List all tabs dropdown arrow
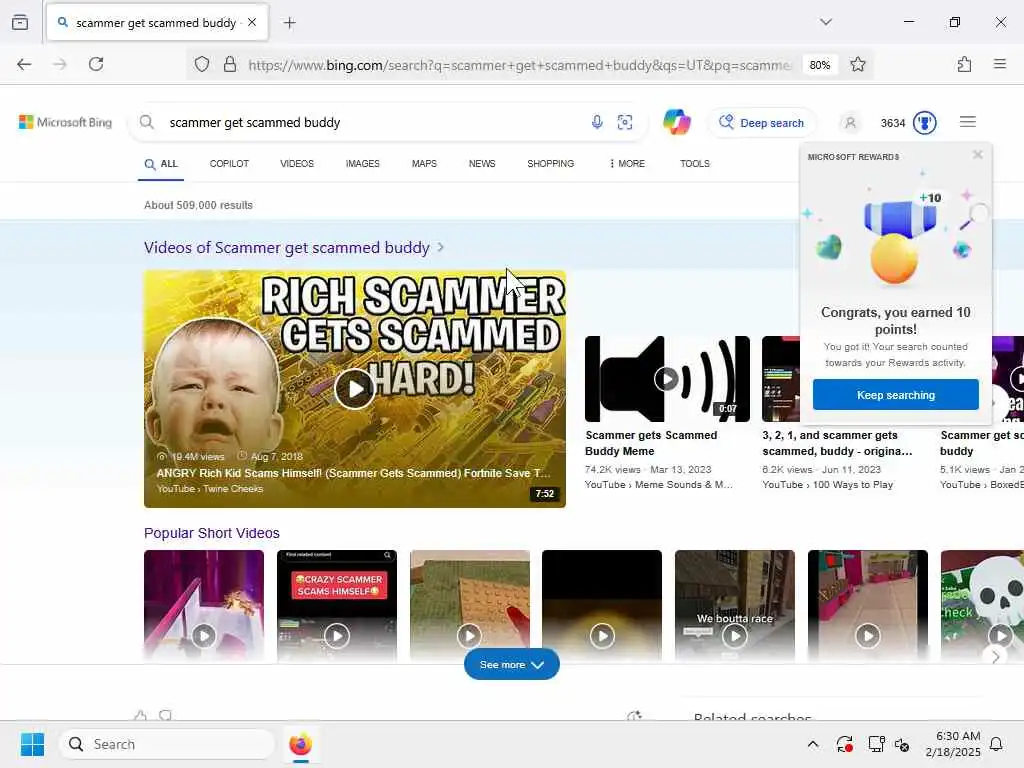 [x=826, y=22]
